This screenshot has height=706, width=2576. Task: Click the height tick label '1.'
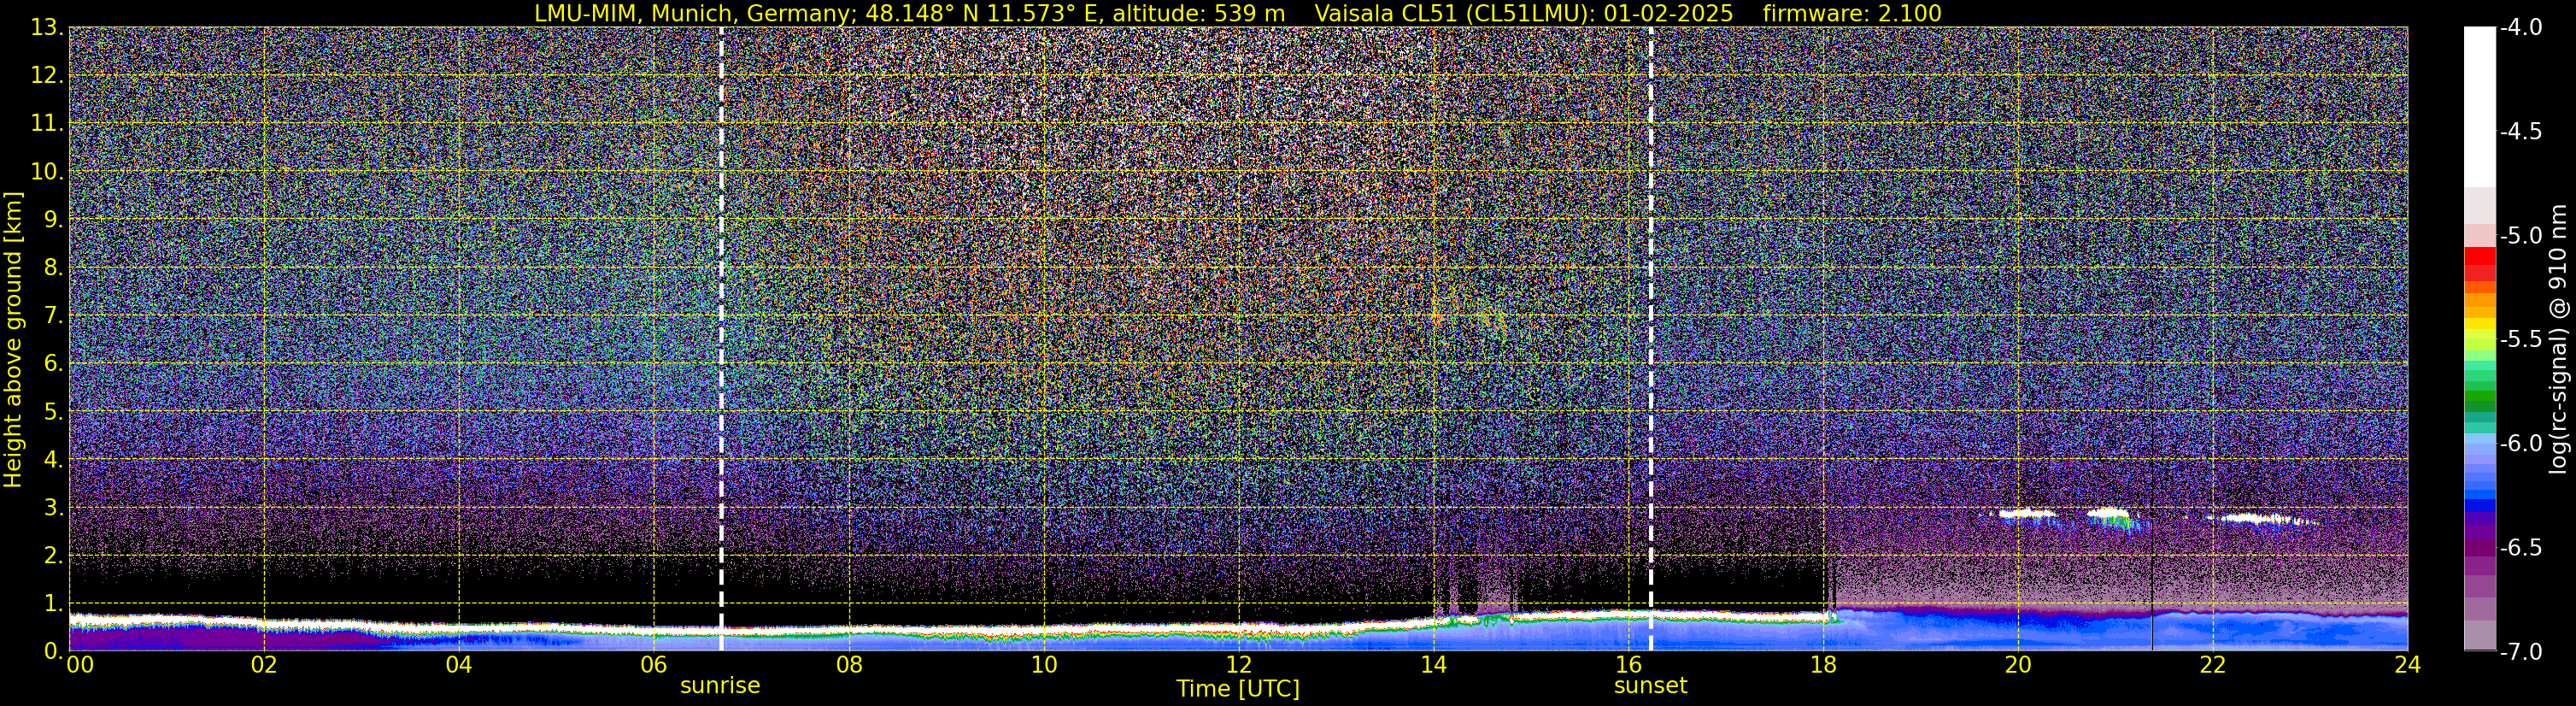coord(54,603)
